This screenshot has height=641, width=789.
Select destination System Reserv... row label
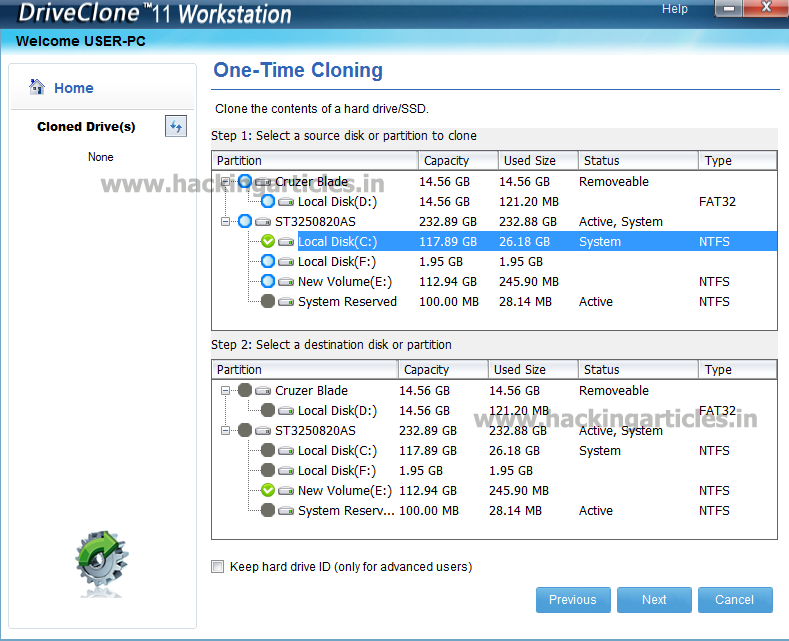coord(346,511)
